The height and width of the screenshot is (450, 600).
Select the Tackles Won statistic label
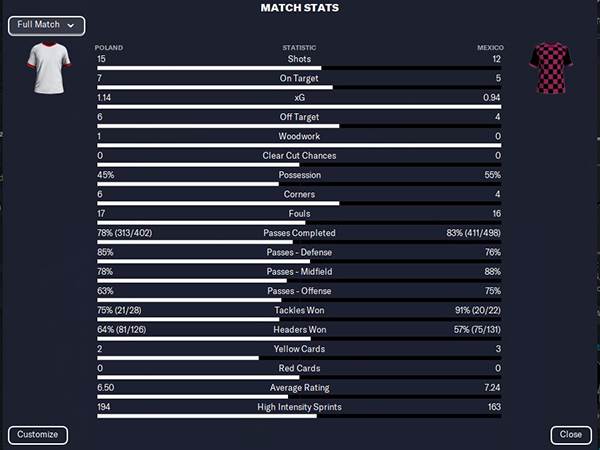(x=299, y=310)
